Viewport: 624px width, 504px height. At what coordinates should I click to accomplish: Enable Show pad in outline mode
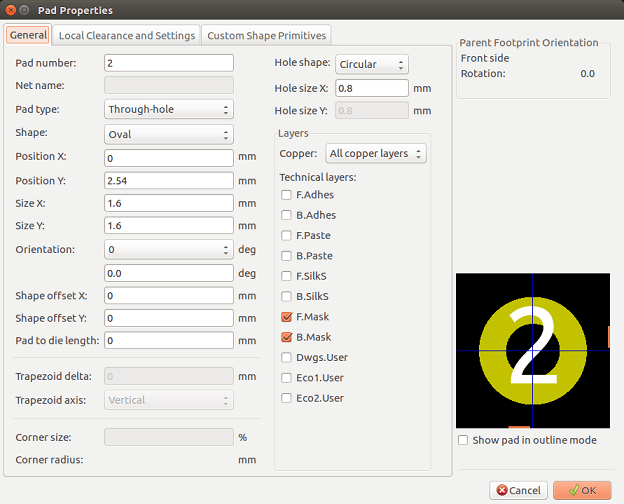462,440
